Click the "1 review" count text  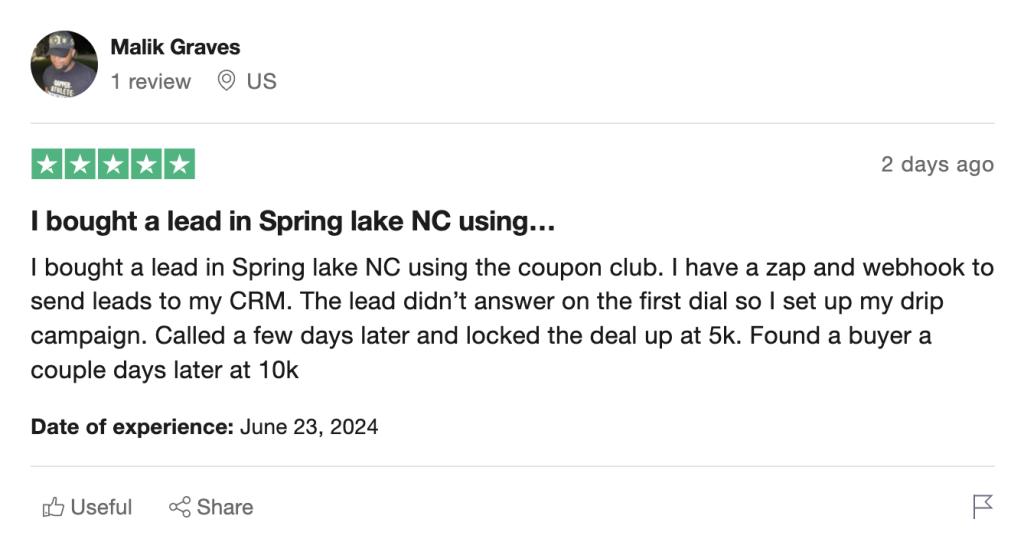click(150, 82)
